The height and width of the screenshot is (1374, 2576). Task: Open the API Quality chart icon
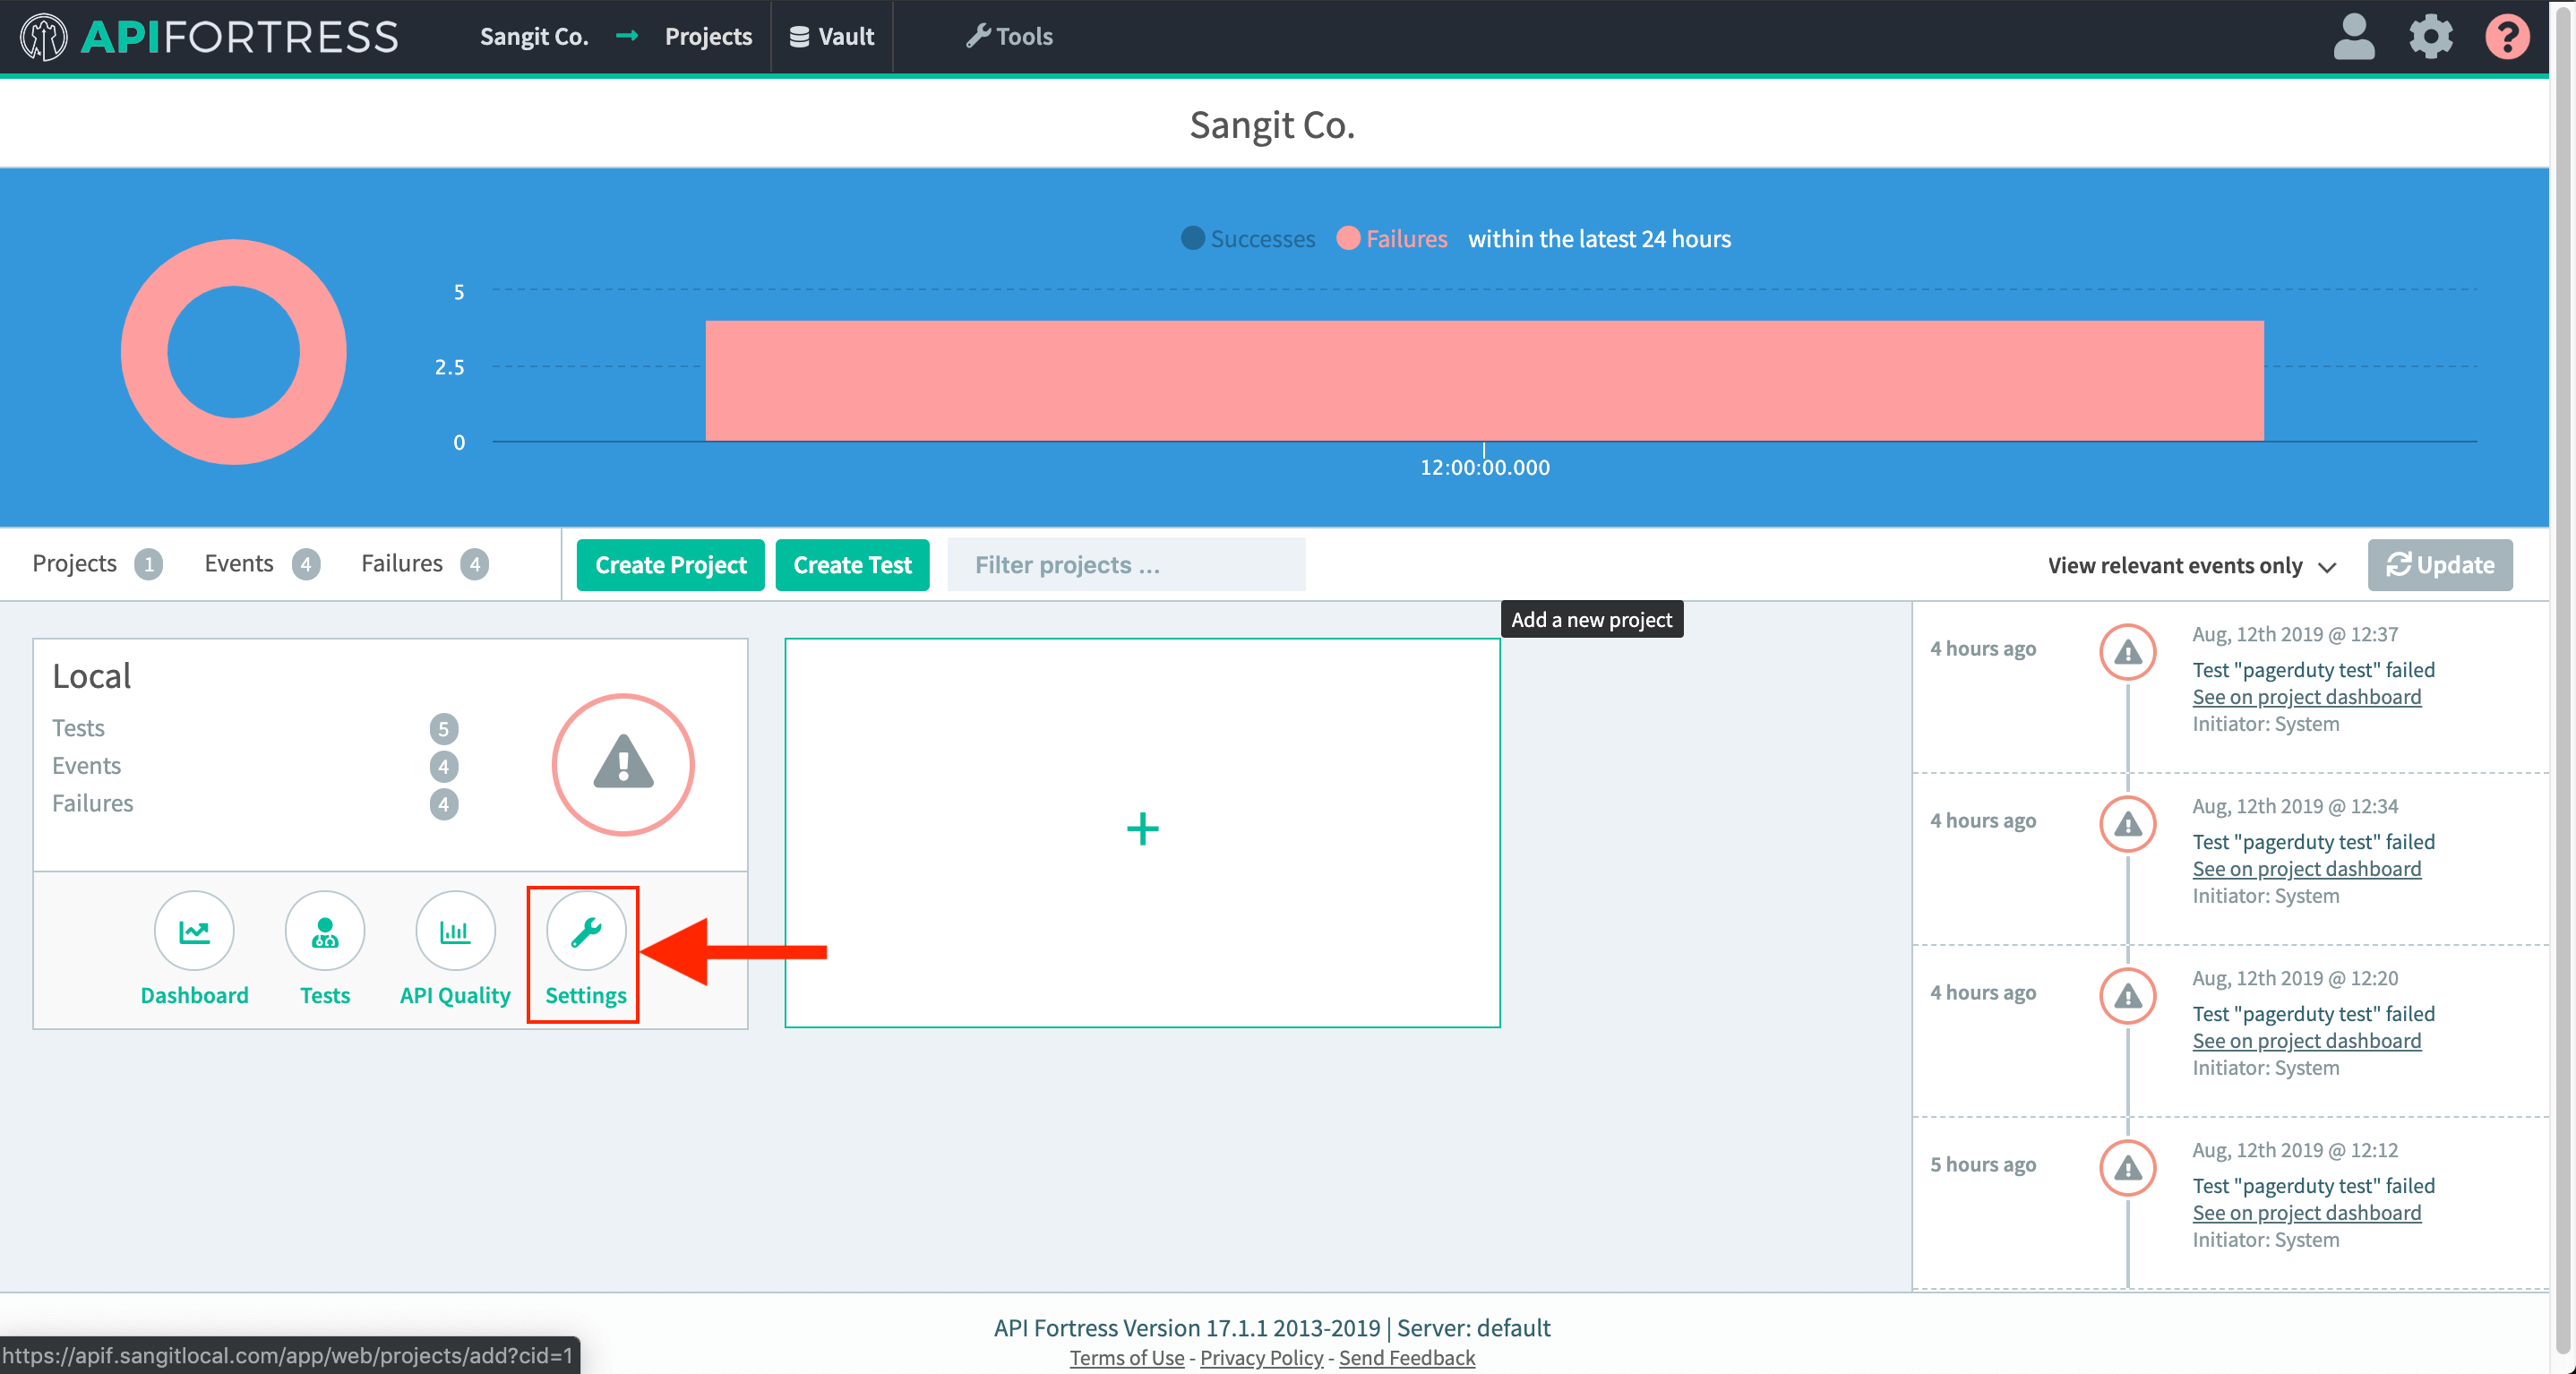(455, 931)
